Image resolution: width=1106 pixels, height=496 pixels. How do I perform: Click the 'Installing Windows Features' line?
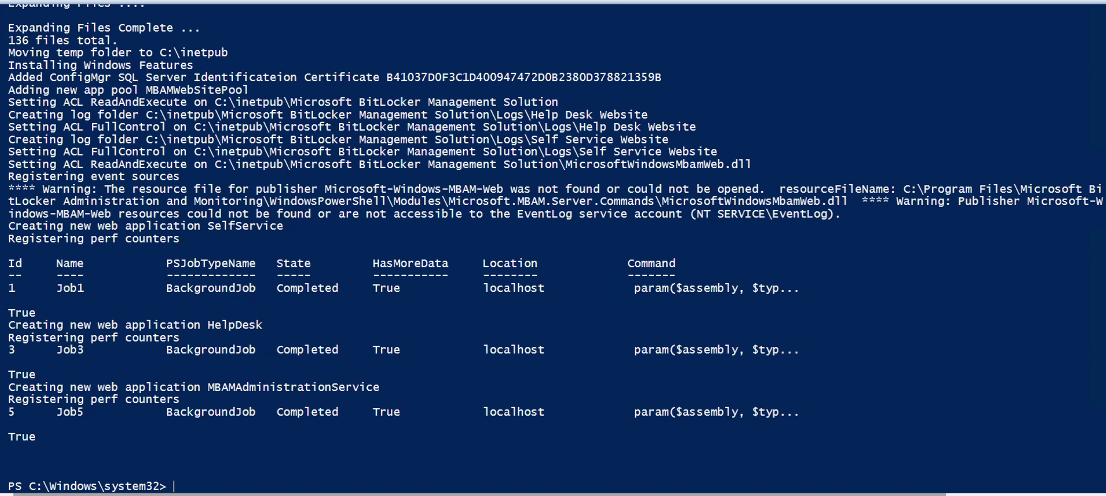tap(100, 65)
